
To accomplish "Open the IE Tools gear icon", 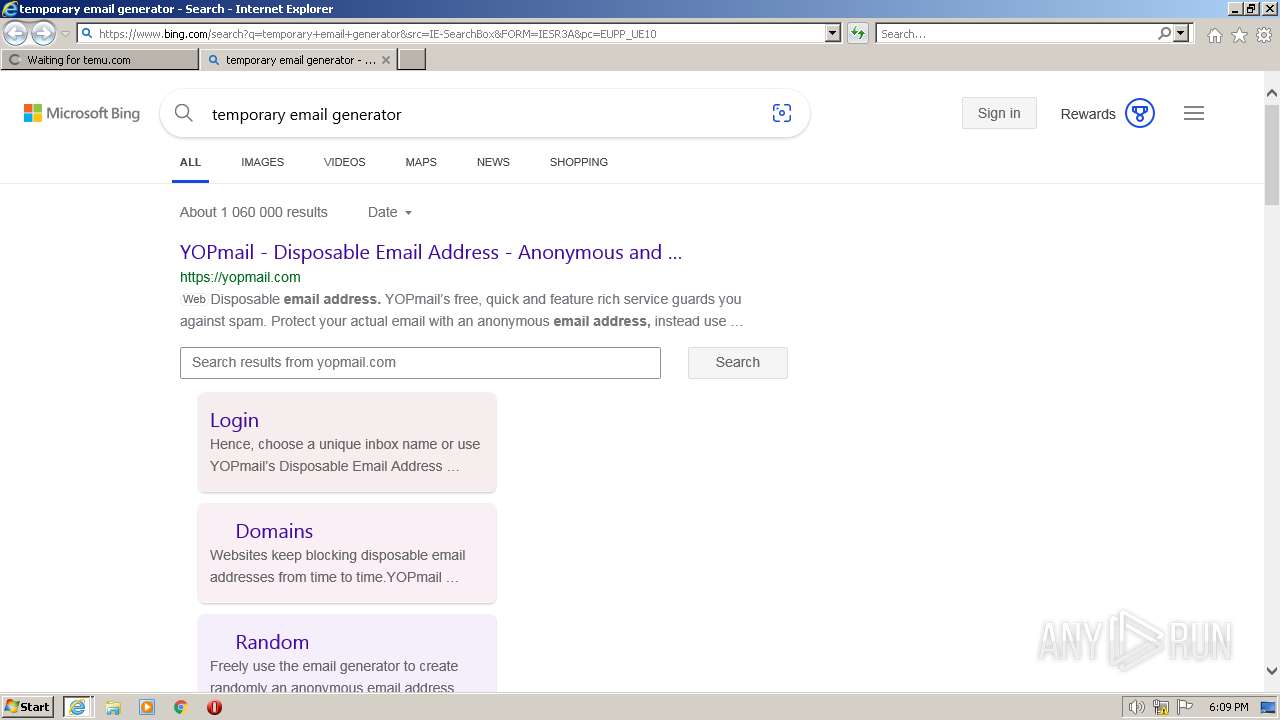I will (x=1264, y=35).
